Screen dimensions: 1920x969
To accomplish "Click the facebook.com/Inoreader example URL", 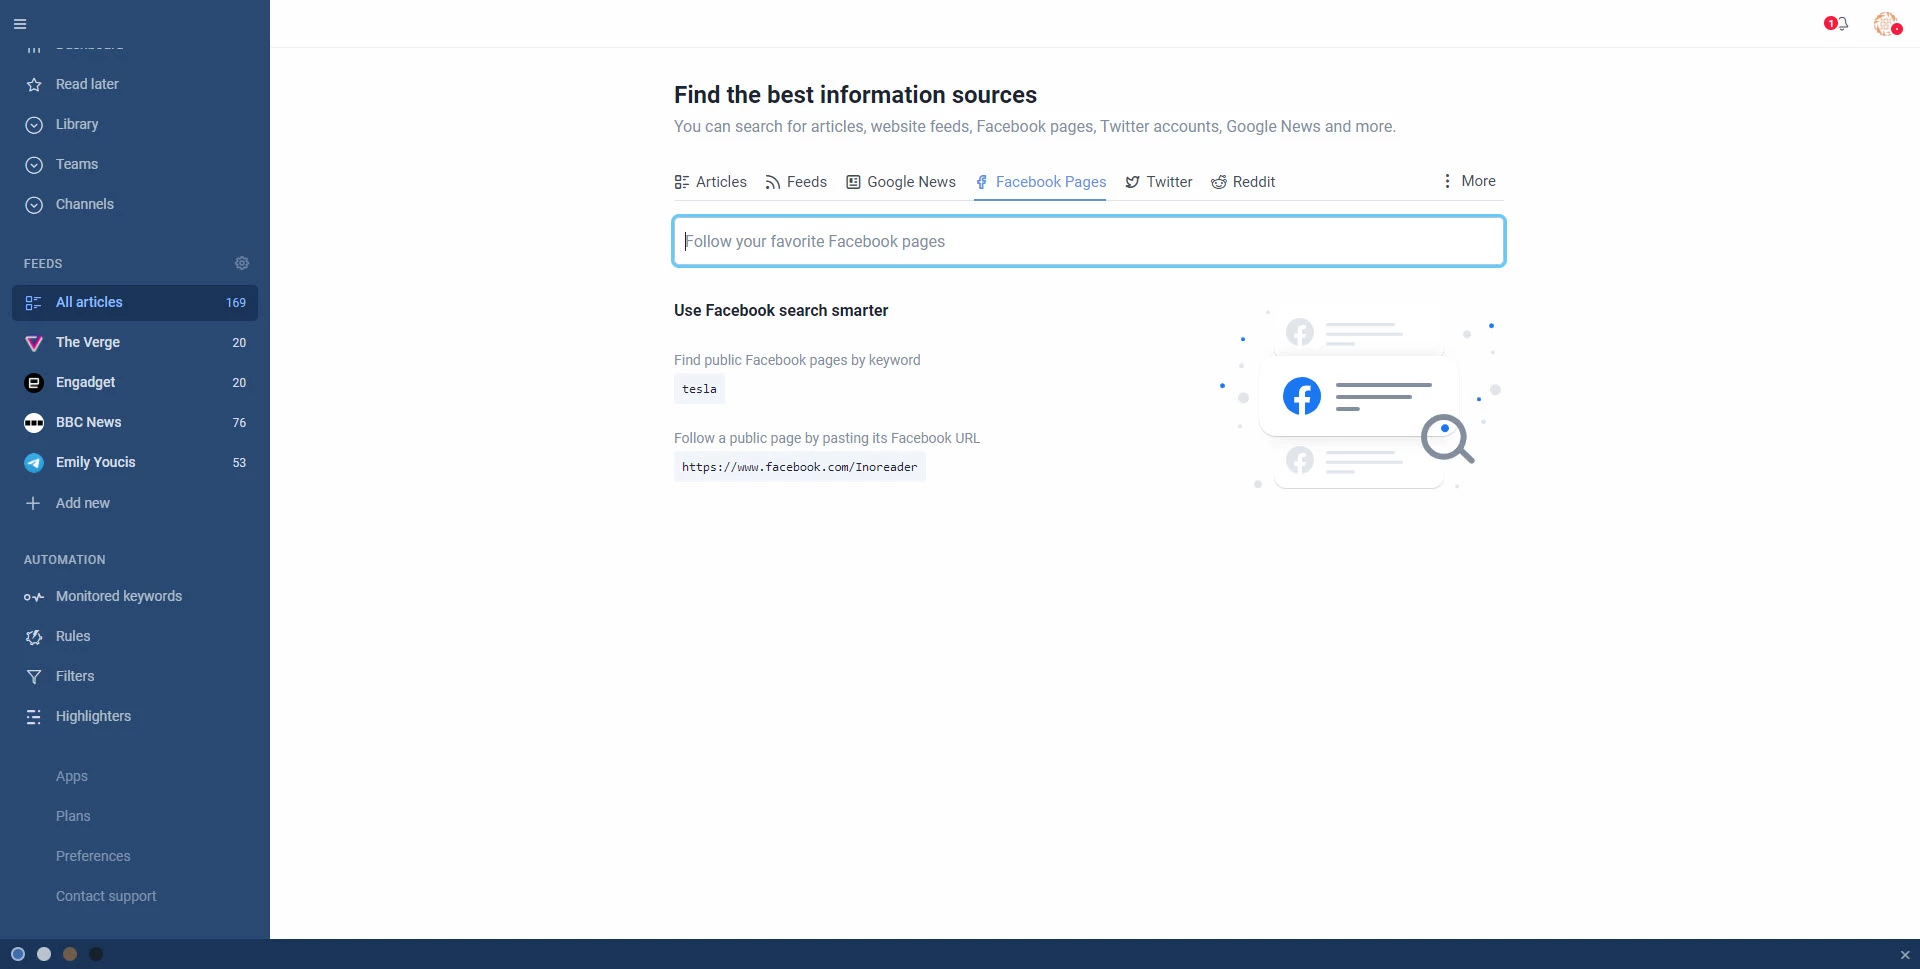I will click(x=800, y=467).
